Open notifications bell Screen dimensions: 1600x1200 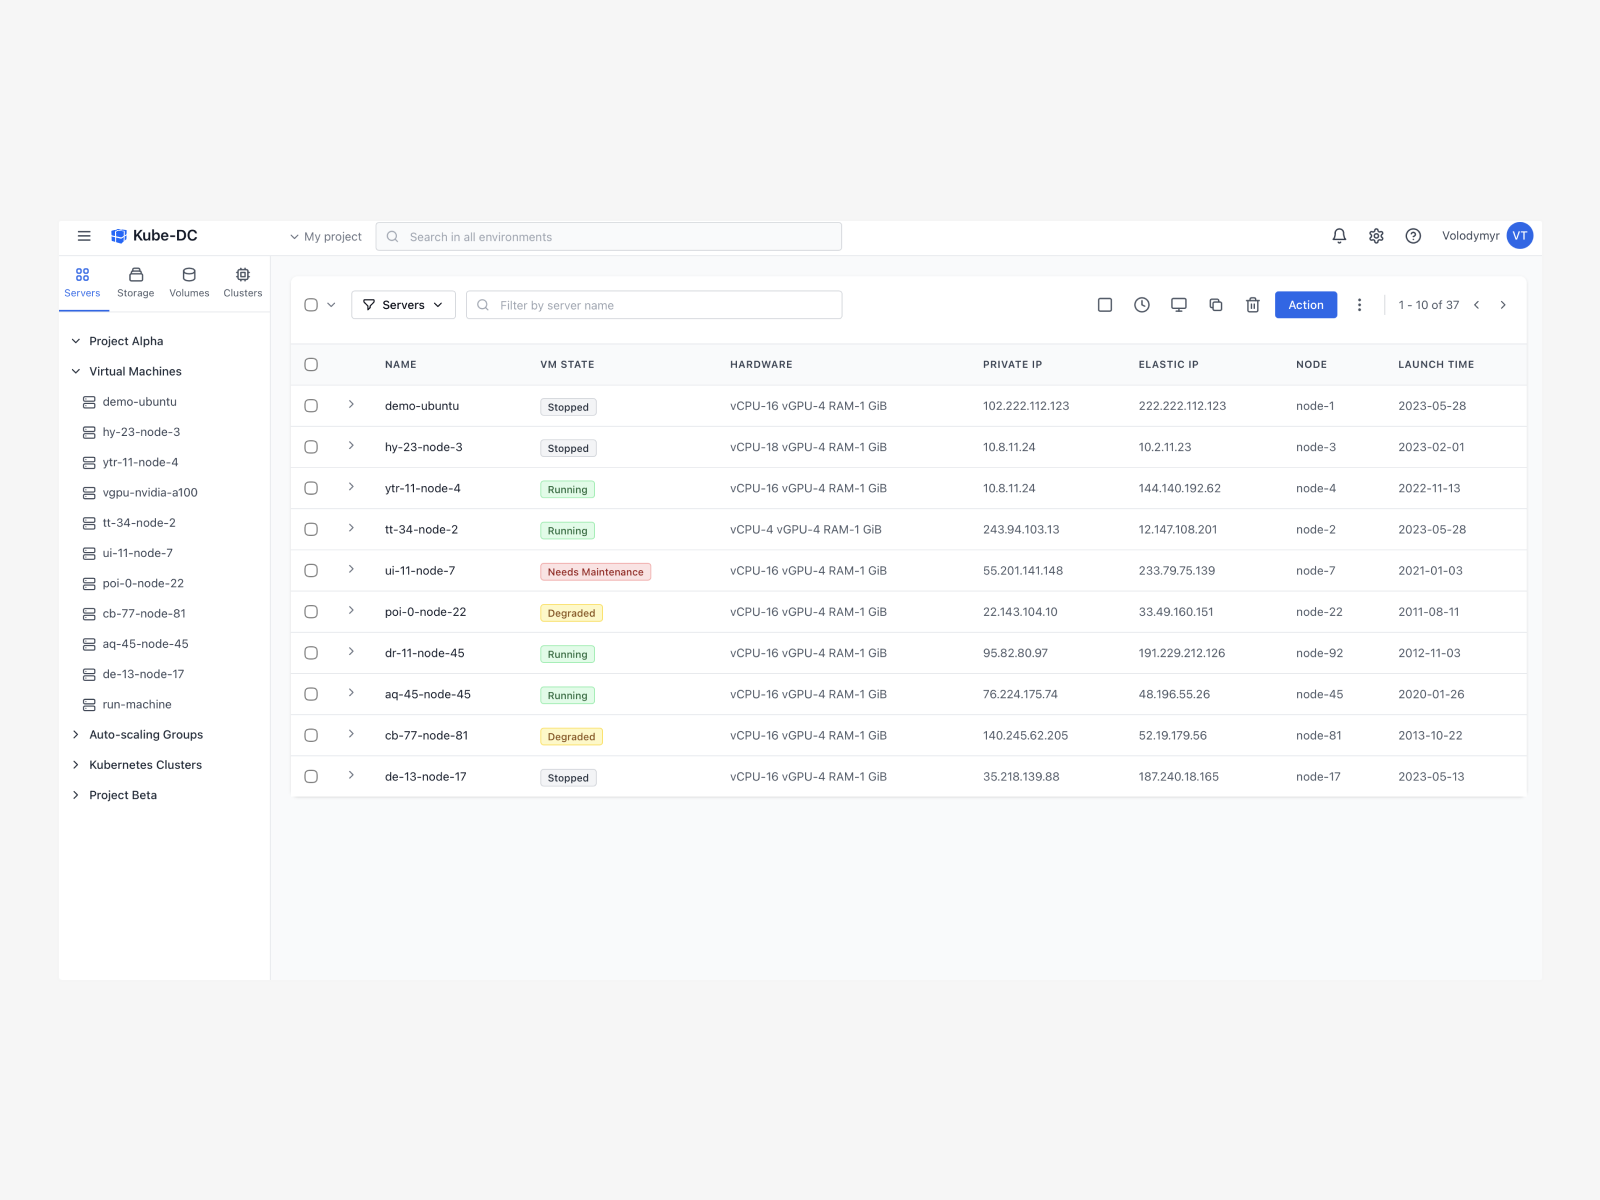tap(1339, 236)
